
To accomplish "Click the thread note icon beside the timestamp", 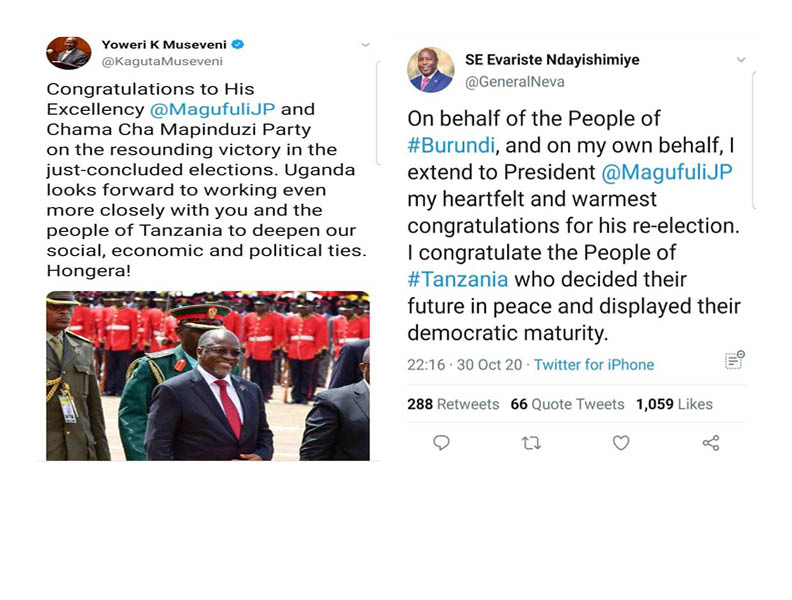I will point(734,360).
